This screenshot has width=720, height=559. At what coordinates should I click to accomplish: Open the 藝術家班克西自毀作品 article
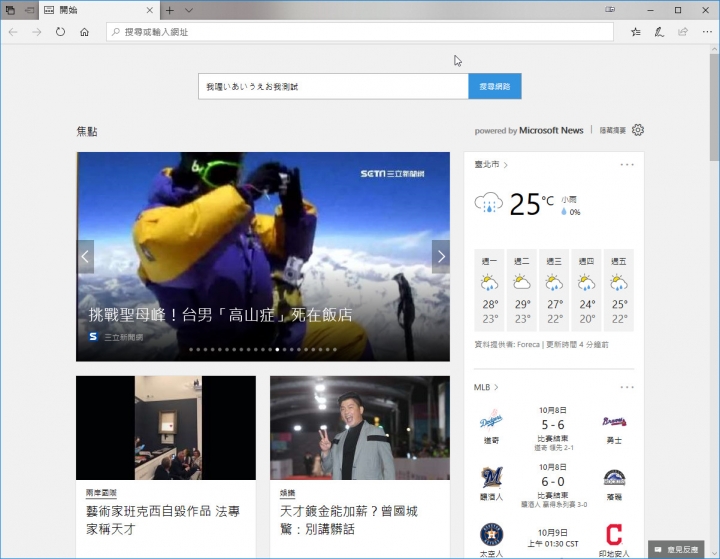pyautogui.click(x=163, y=520)
